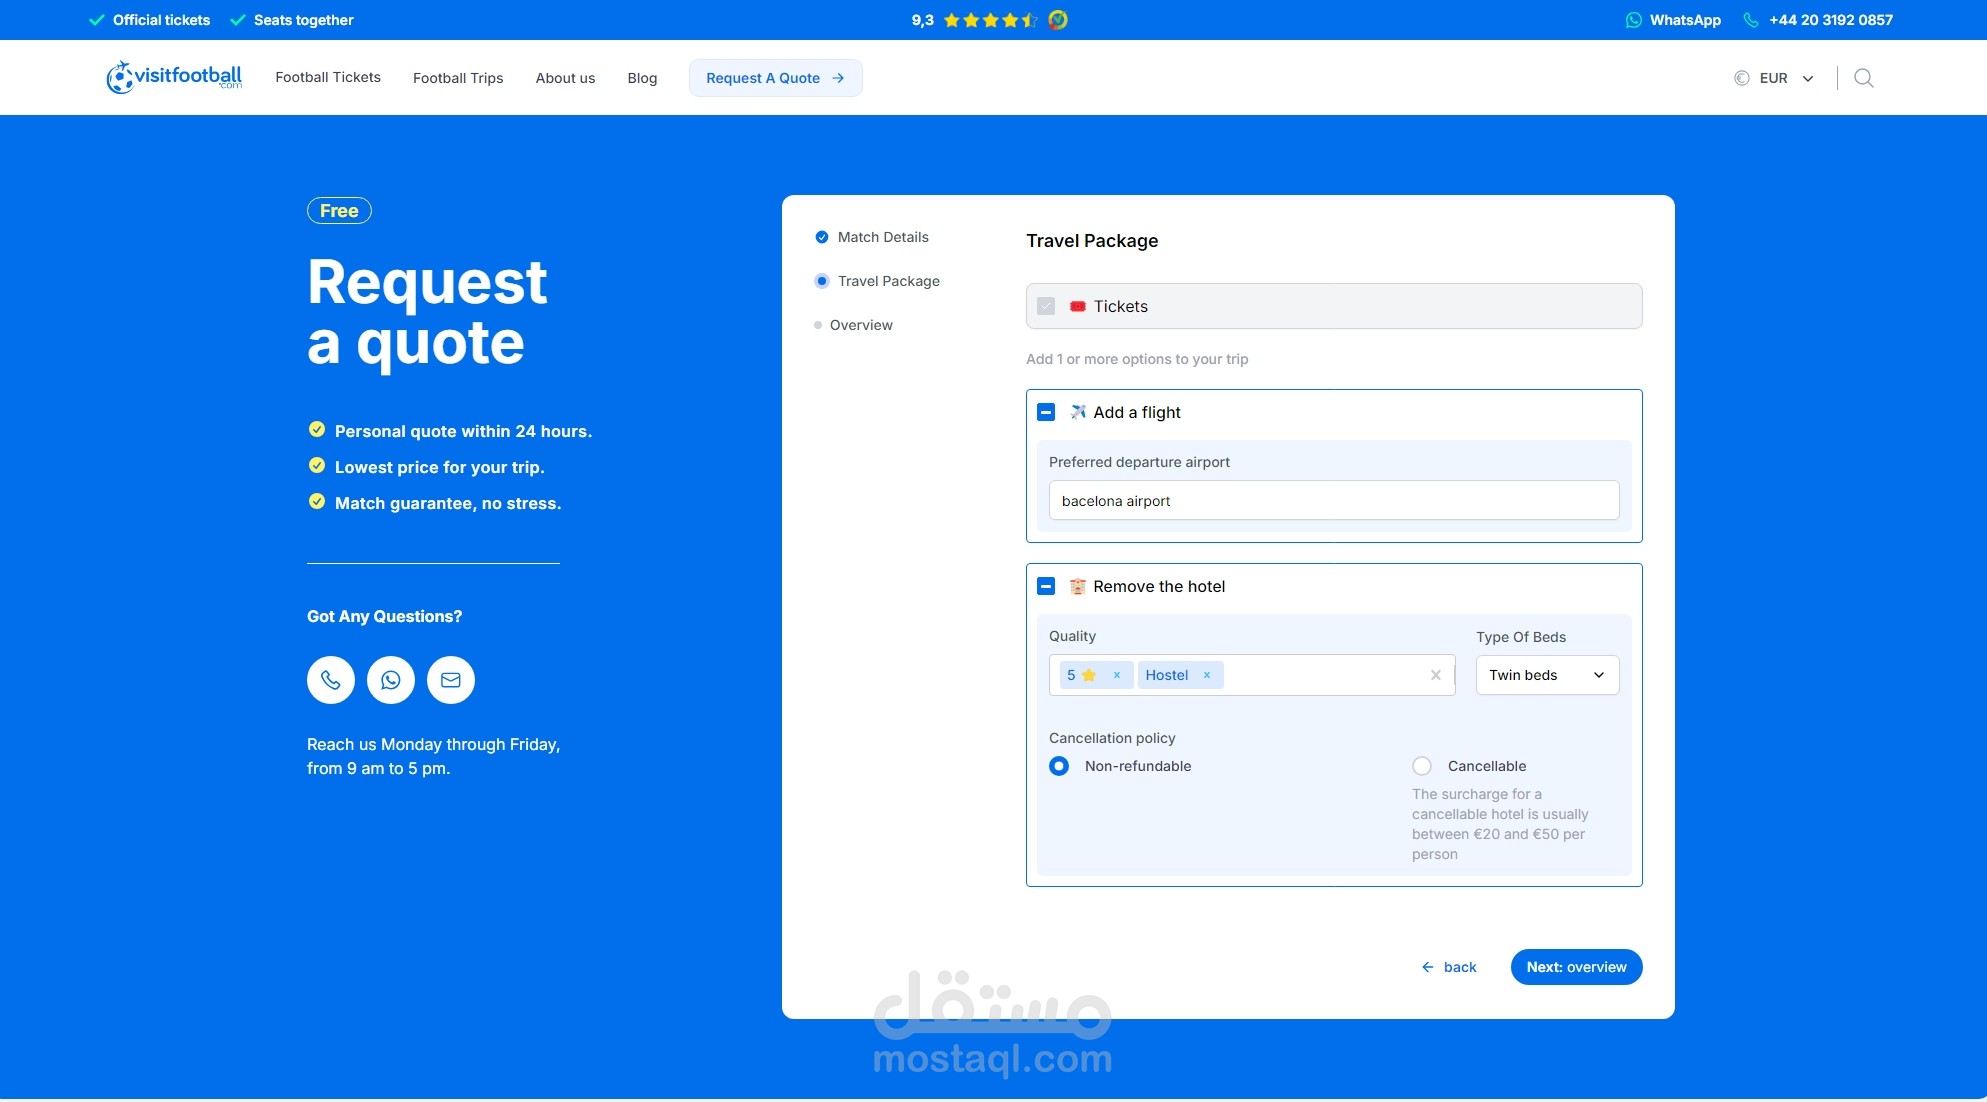Select the Cancellable radio option
This screenshot has height=1102, width=1987.
coord(1422,766)
